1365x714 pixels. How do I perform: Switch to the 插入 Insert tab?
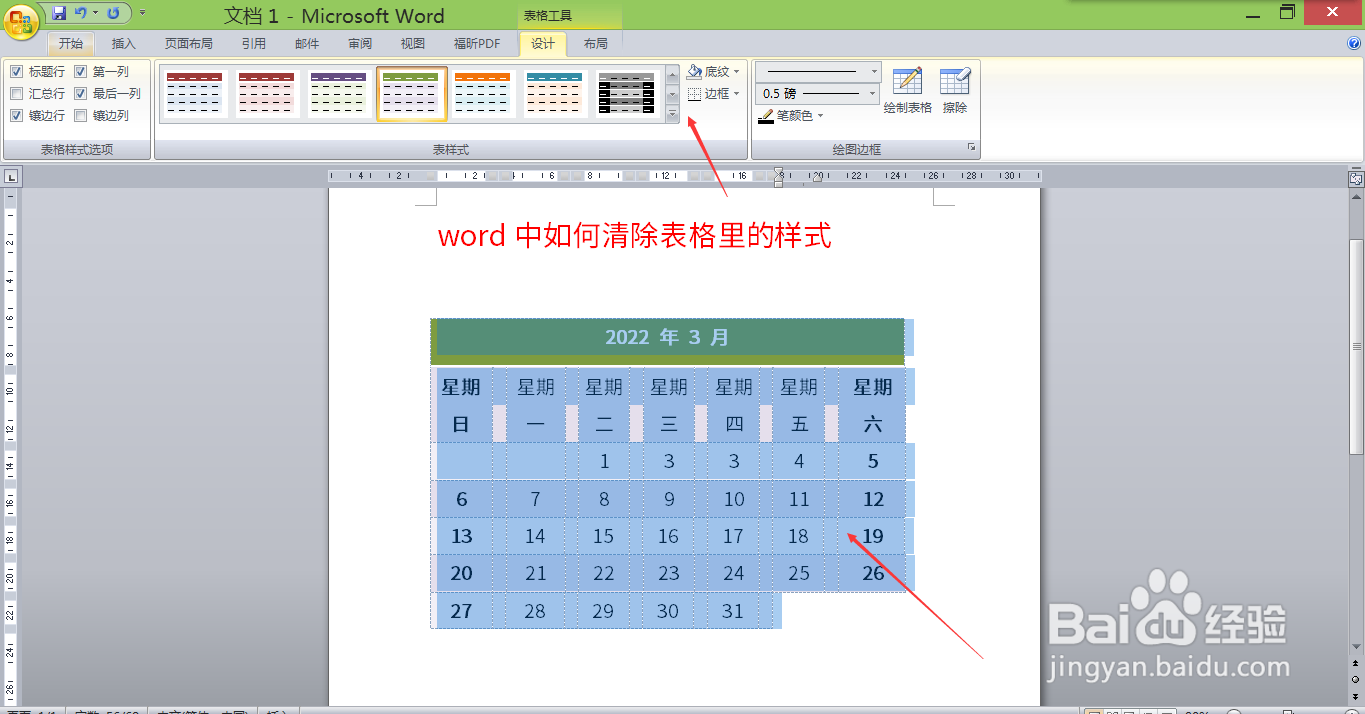coord(124,44)
